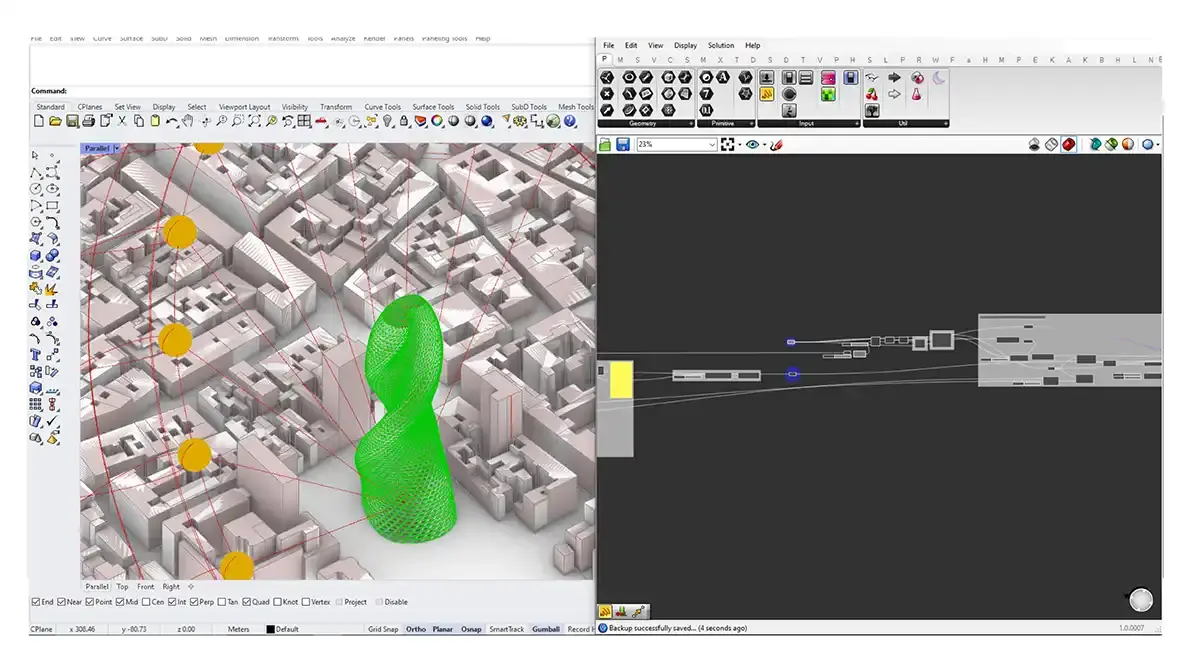1190x666 pixels.
Task: Toggle Grid Snap in the status bar
Action: (383, 630)
